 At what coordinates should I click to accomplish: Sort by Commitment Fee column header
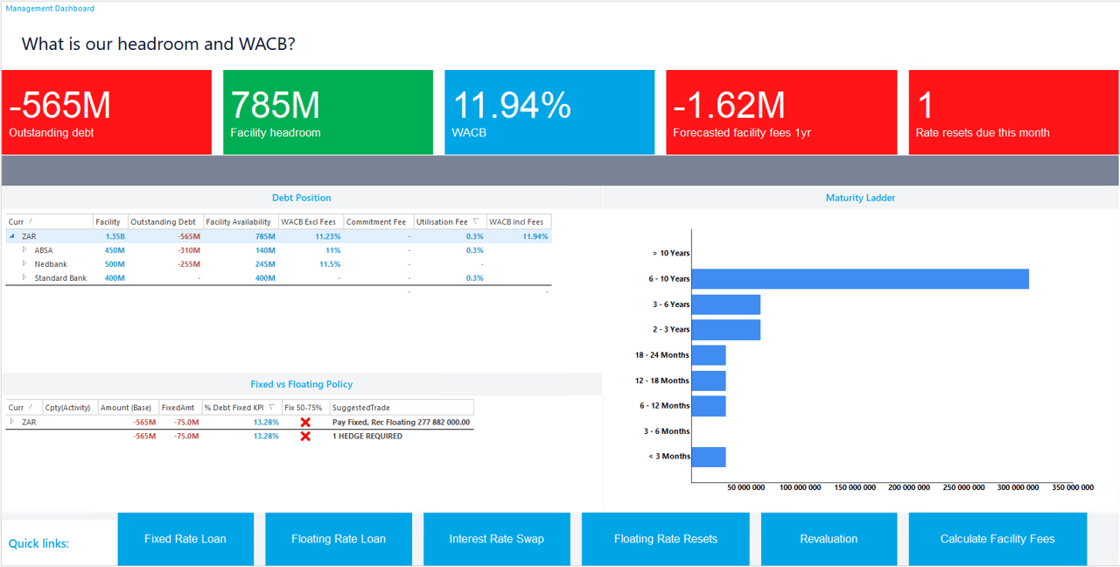pos(378,222)
